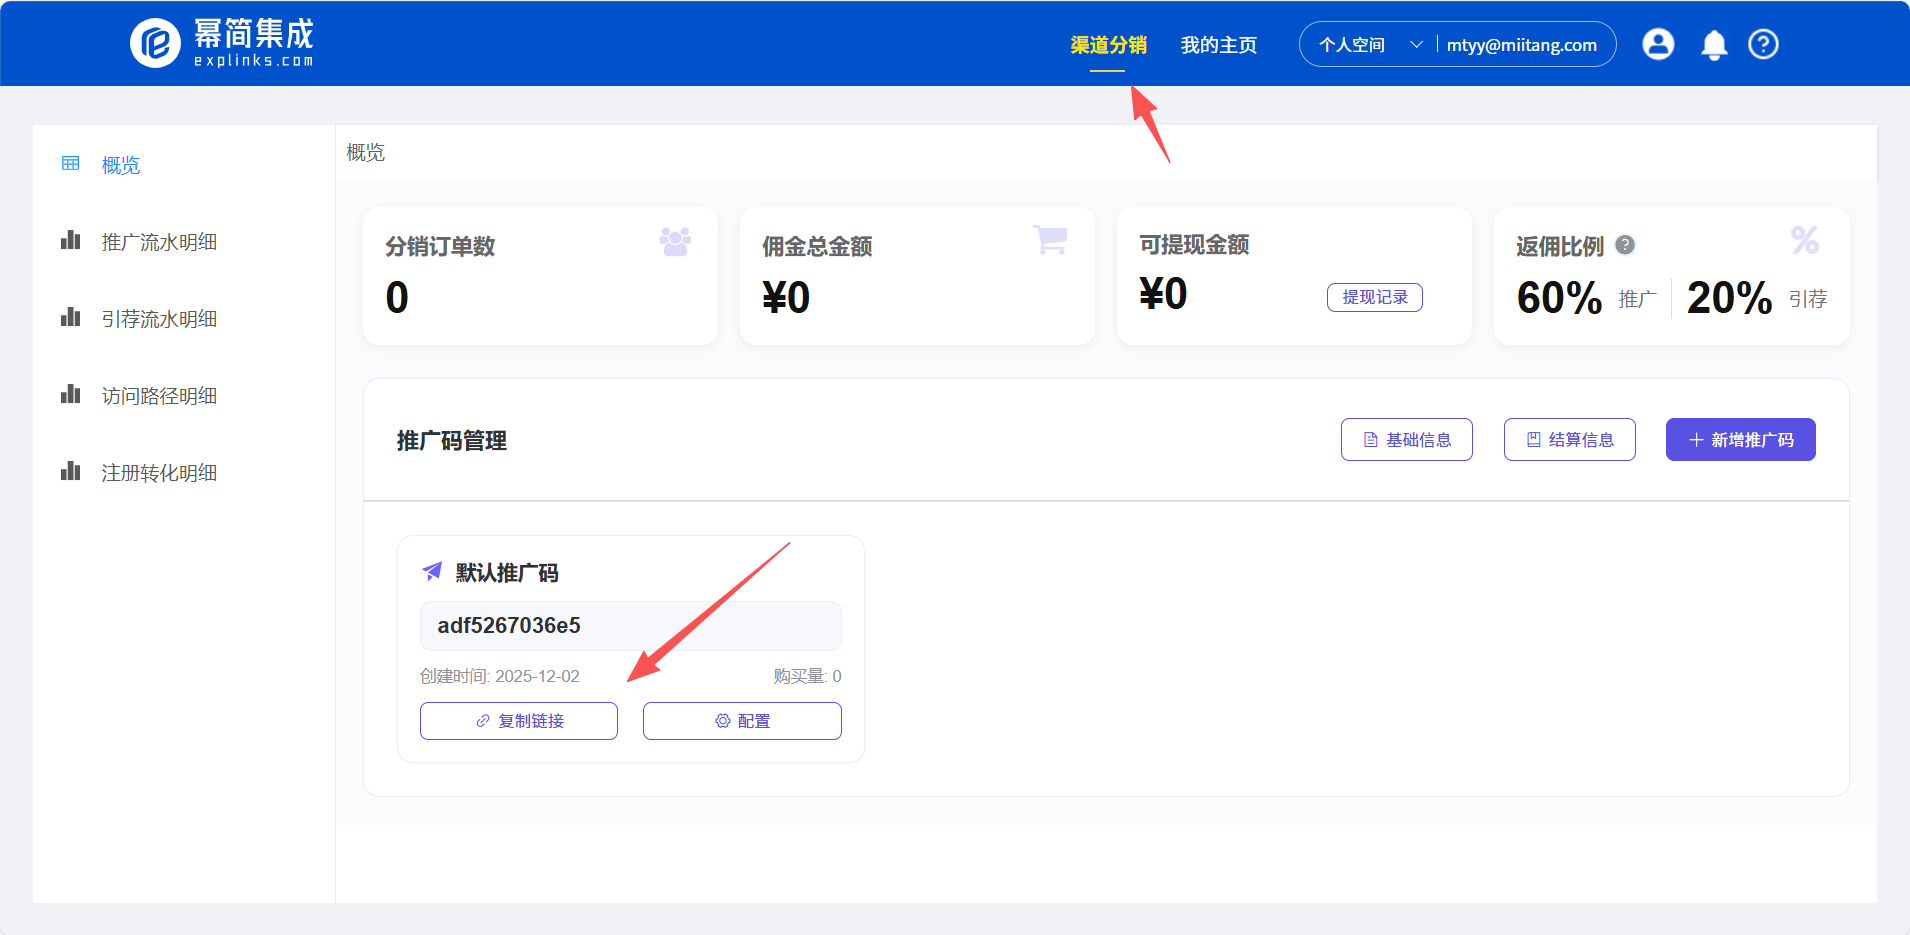This screenshot has height=935, width=1910.
Task: Open the 幂简集成 logo homepage
Action: click(220, 42)
